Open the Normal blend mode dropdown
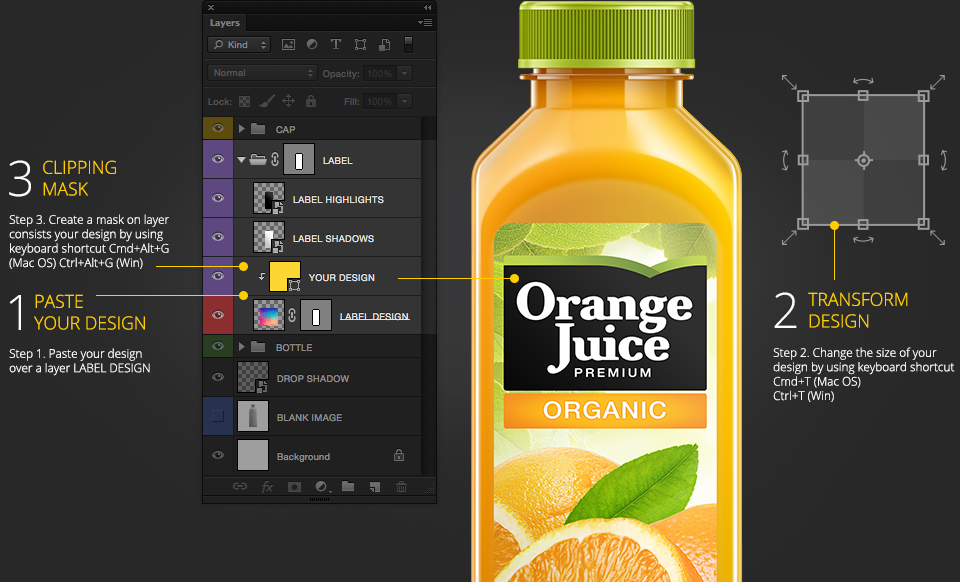Screen dimensions: 960x582 262,73
